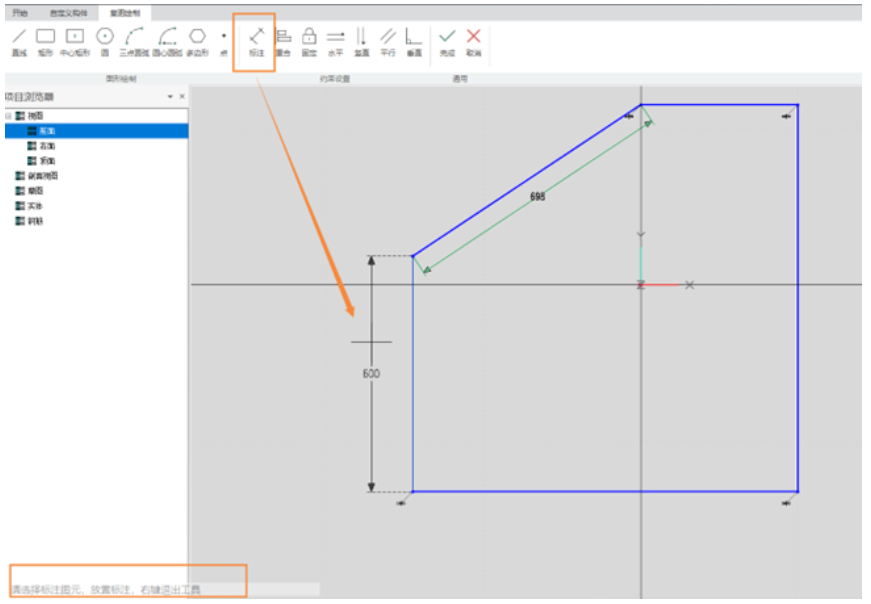Viewport: 871px width, 604px height.
Task: Apply the Parallel (平行) constraint
Action: [388, 41]
